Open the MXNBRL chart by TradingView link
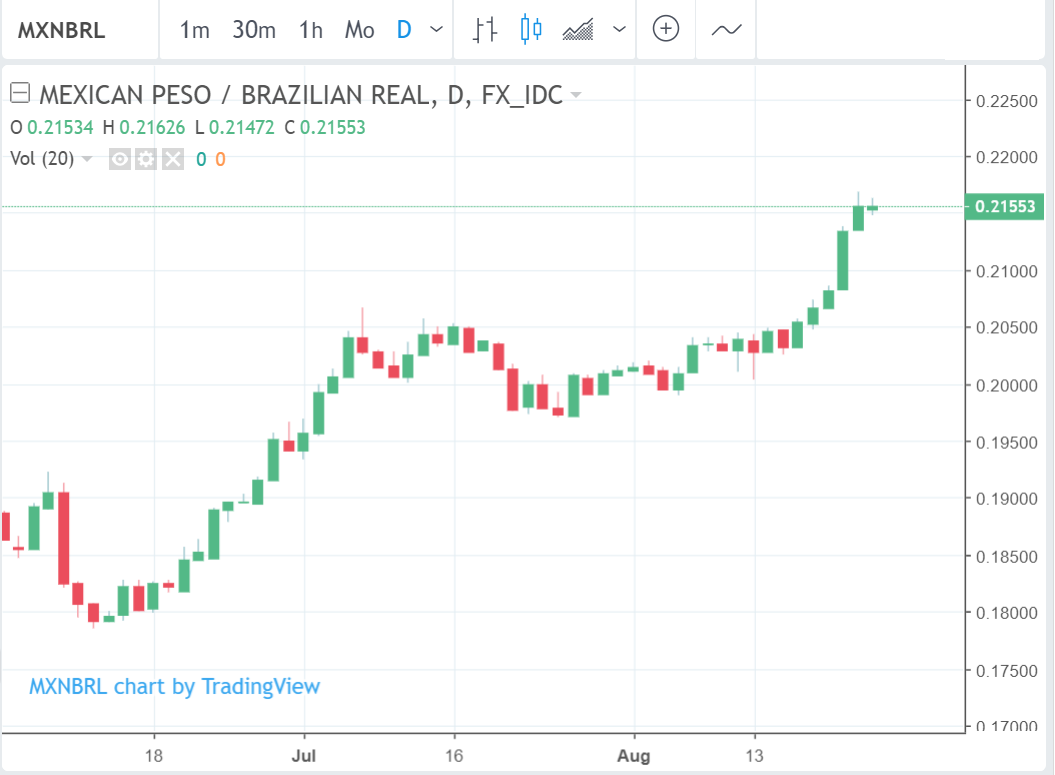1055x775 pixels. [x=175, y=686]
